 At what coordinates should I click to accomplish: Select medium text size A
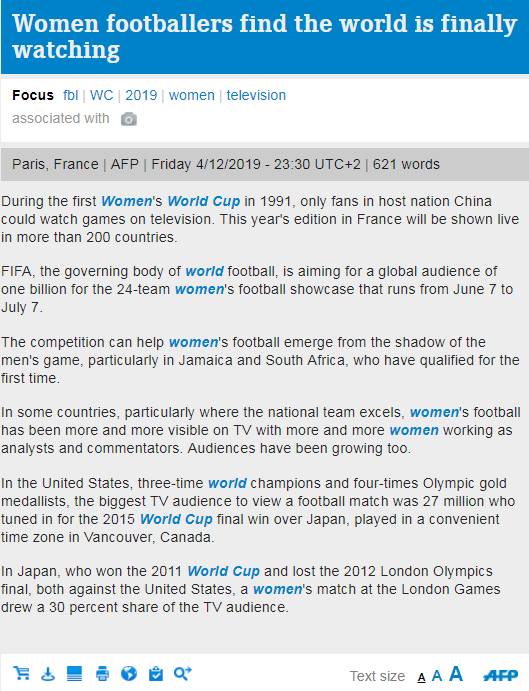(437, 676)
